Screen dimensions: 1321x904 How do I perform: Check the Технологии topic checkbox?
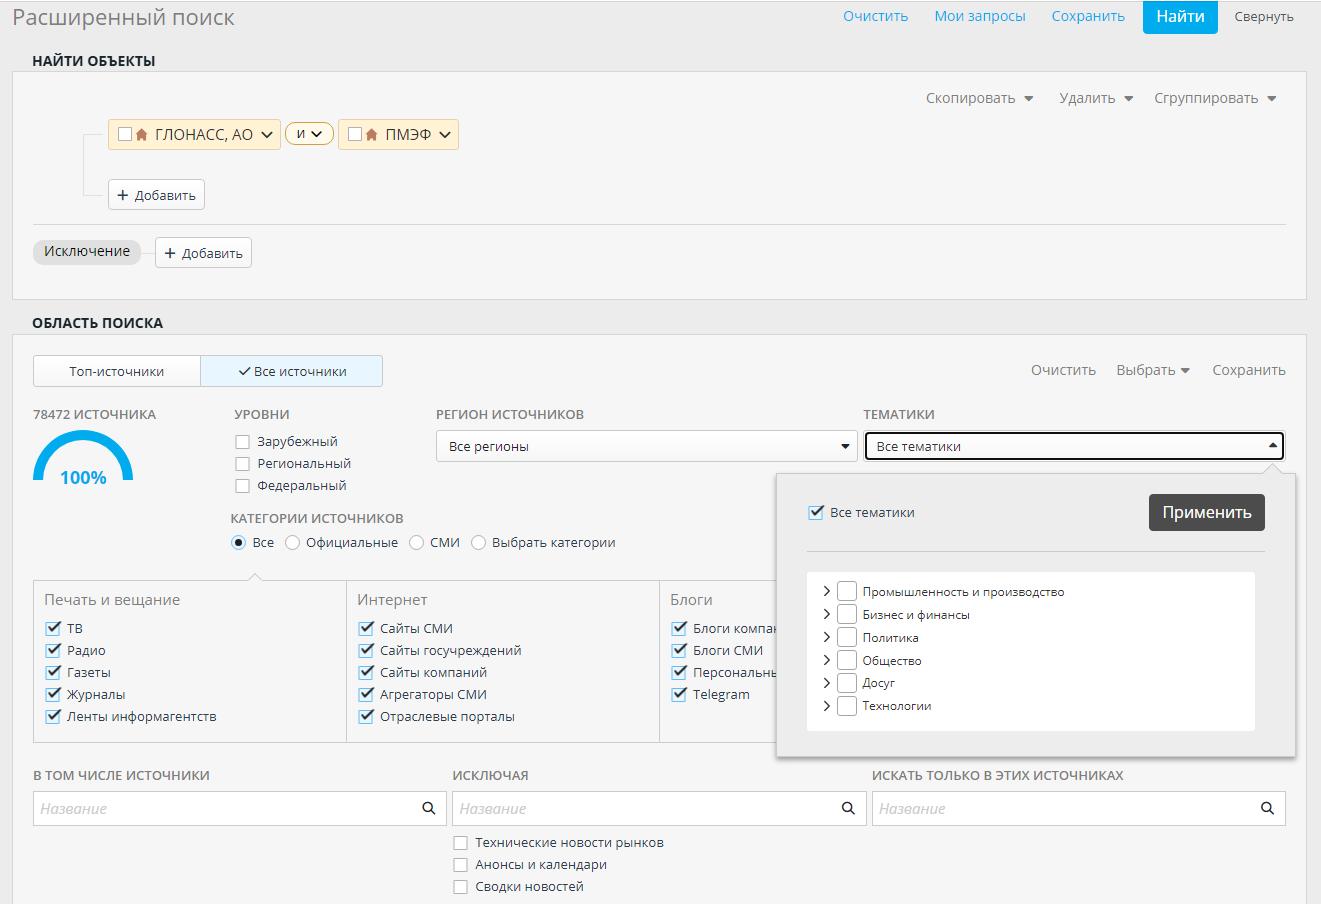click(x=847, y=706)
